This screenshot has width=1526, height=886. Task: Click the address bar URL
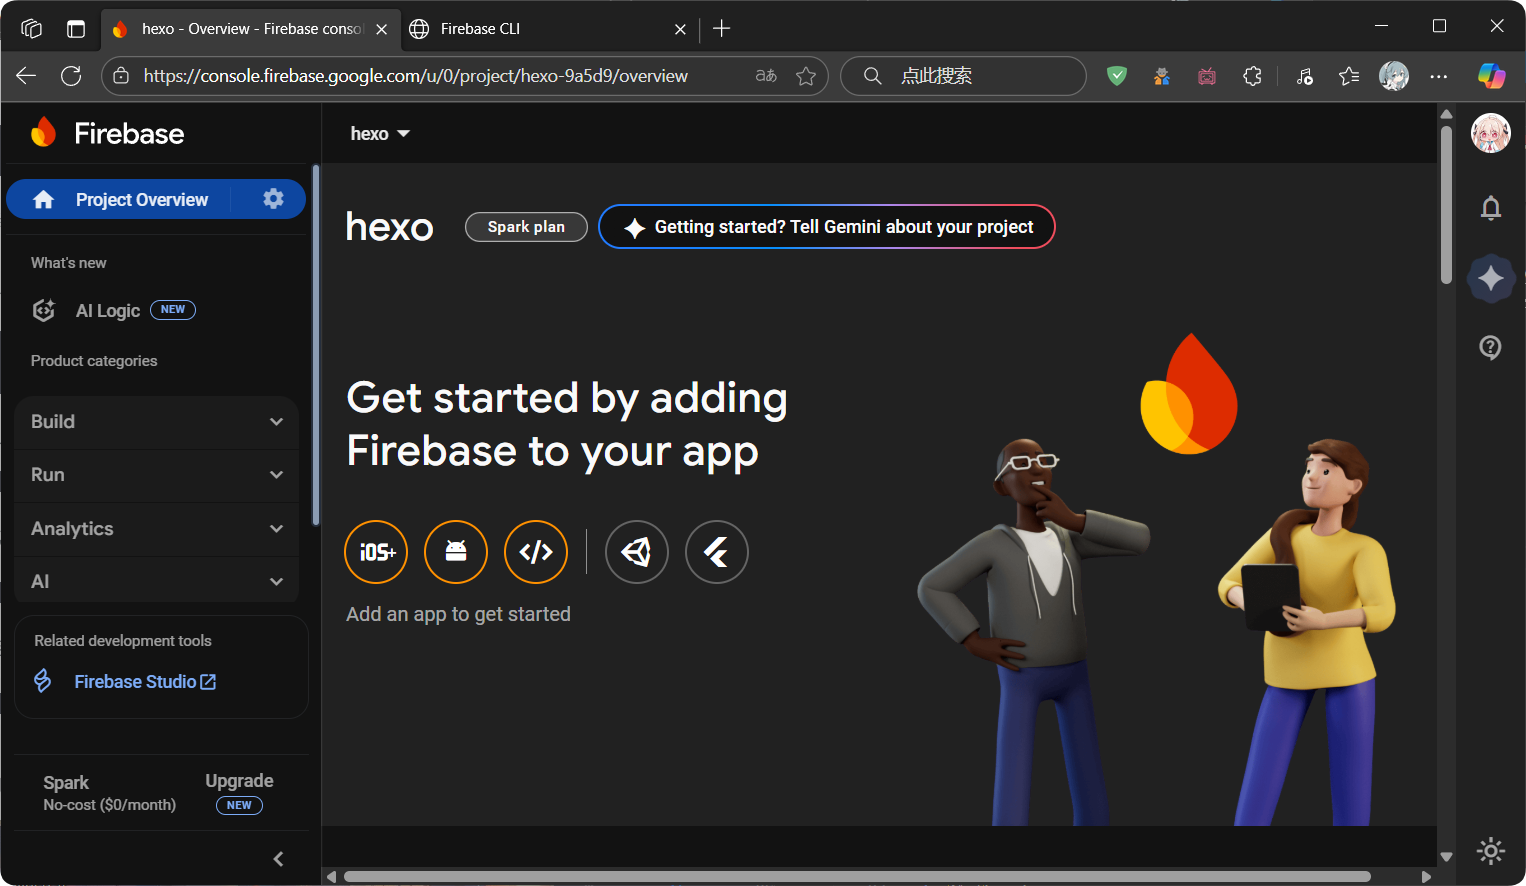(x=416, y=76)
